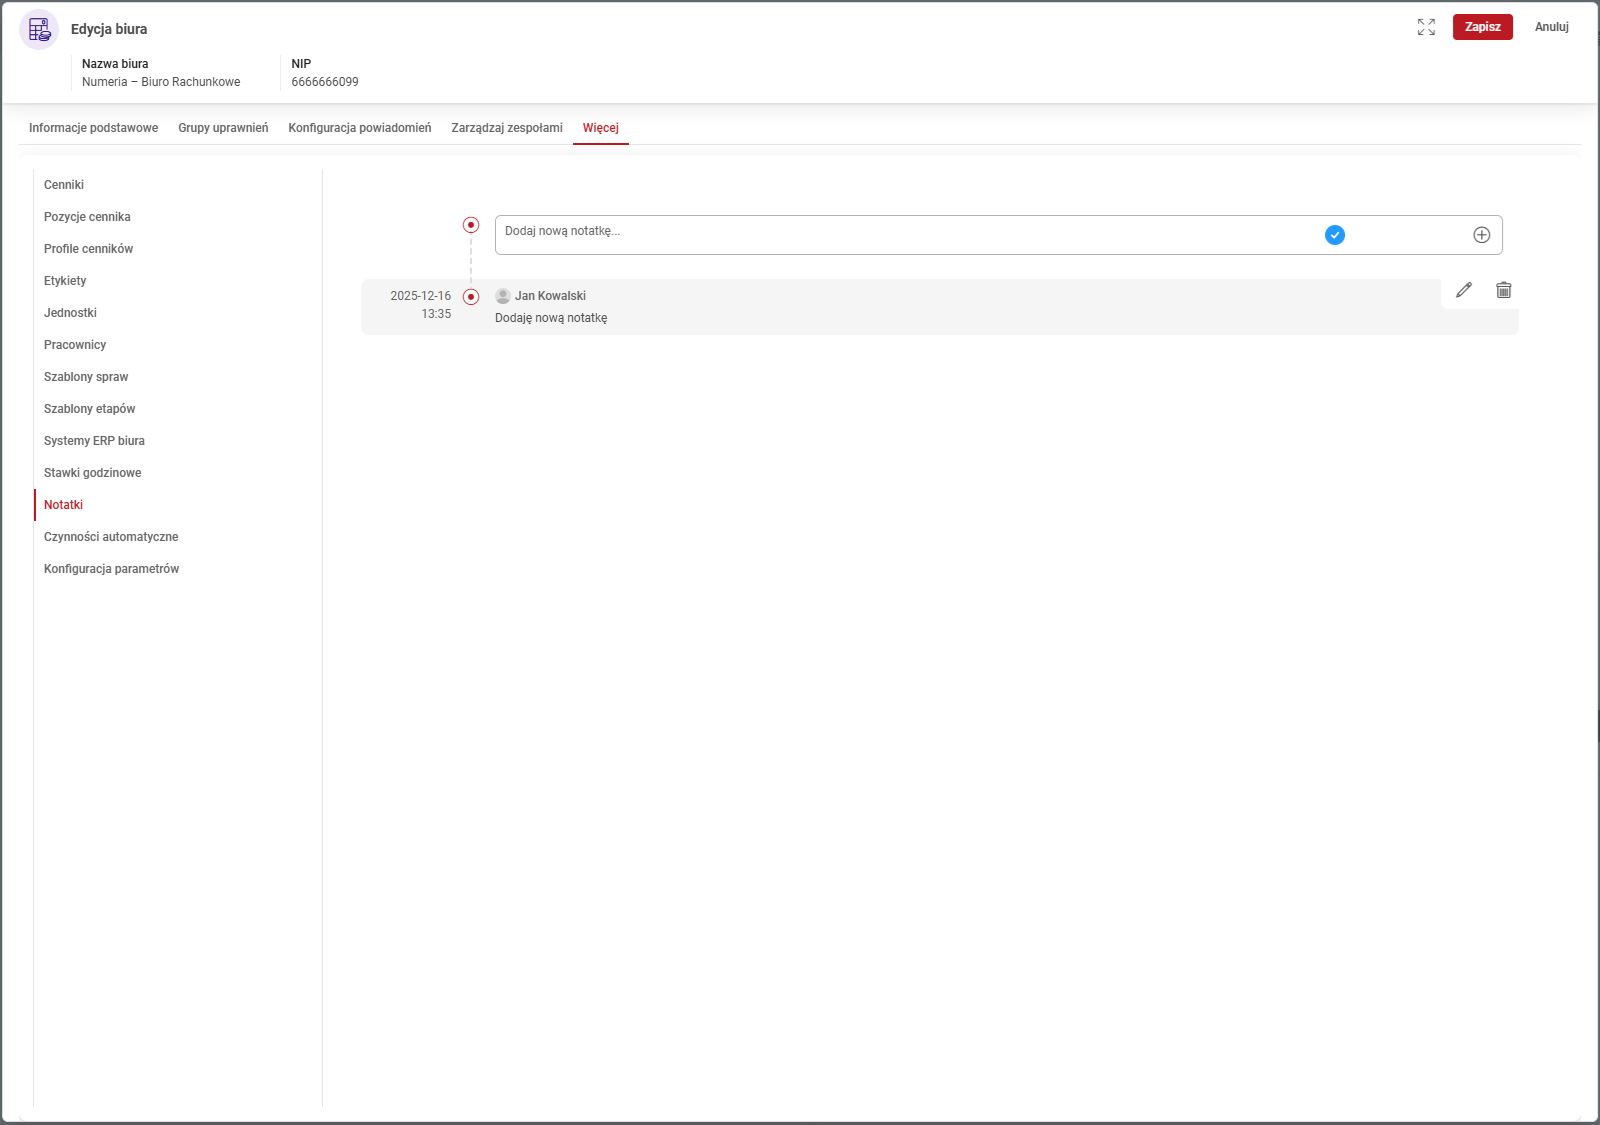This screenshot has height=1125, width=1600.
Task: Click the office edit header icon
Action: point(39,30)
